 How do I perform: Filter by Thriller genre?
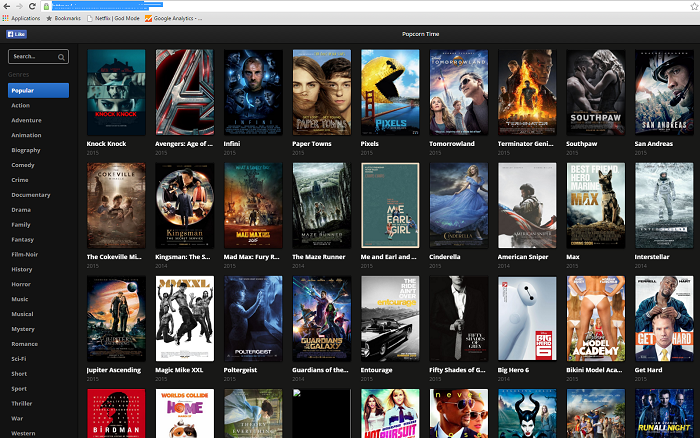[x=21, y=403]
